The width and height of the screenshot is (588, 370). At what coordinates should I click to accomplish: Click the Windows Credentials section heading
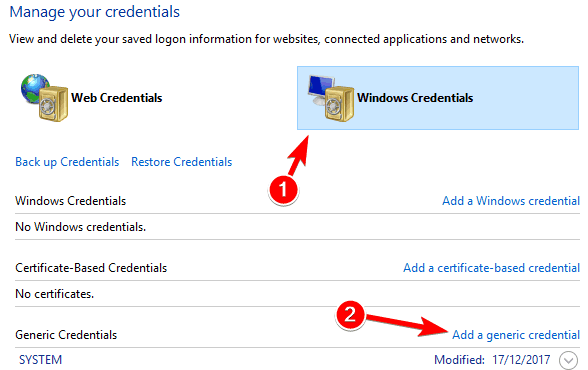point(70,201)
